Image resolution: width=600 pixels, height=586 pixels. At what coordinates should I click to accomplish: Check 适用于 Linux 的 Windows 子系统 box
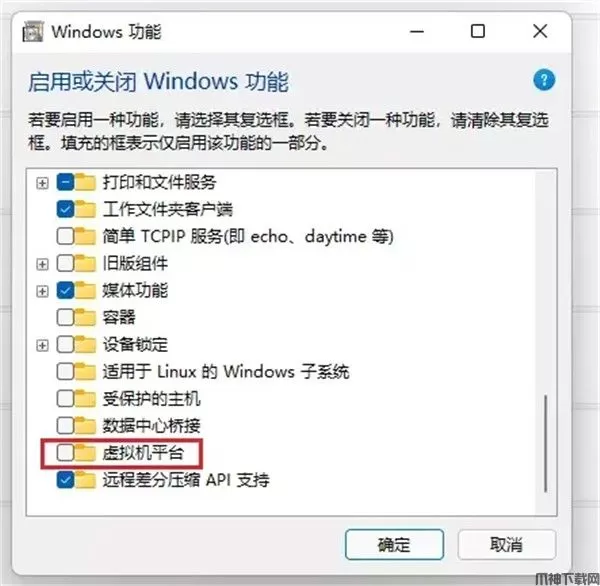[x=65, y=372]
